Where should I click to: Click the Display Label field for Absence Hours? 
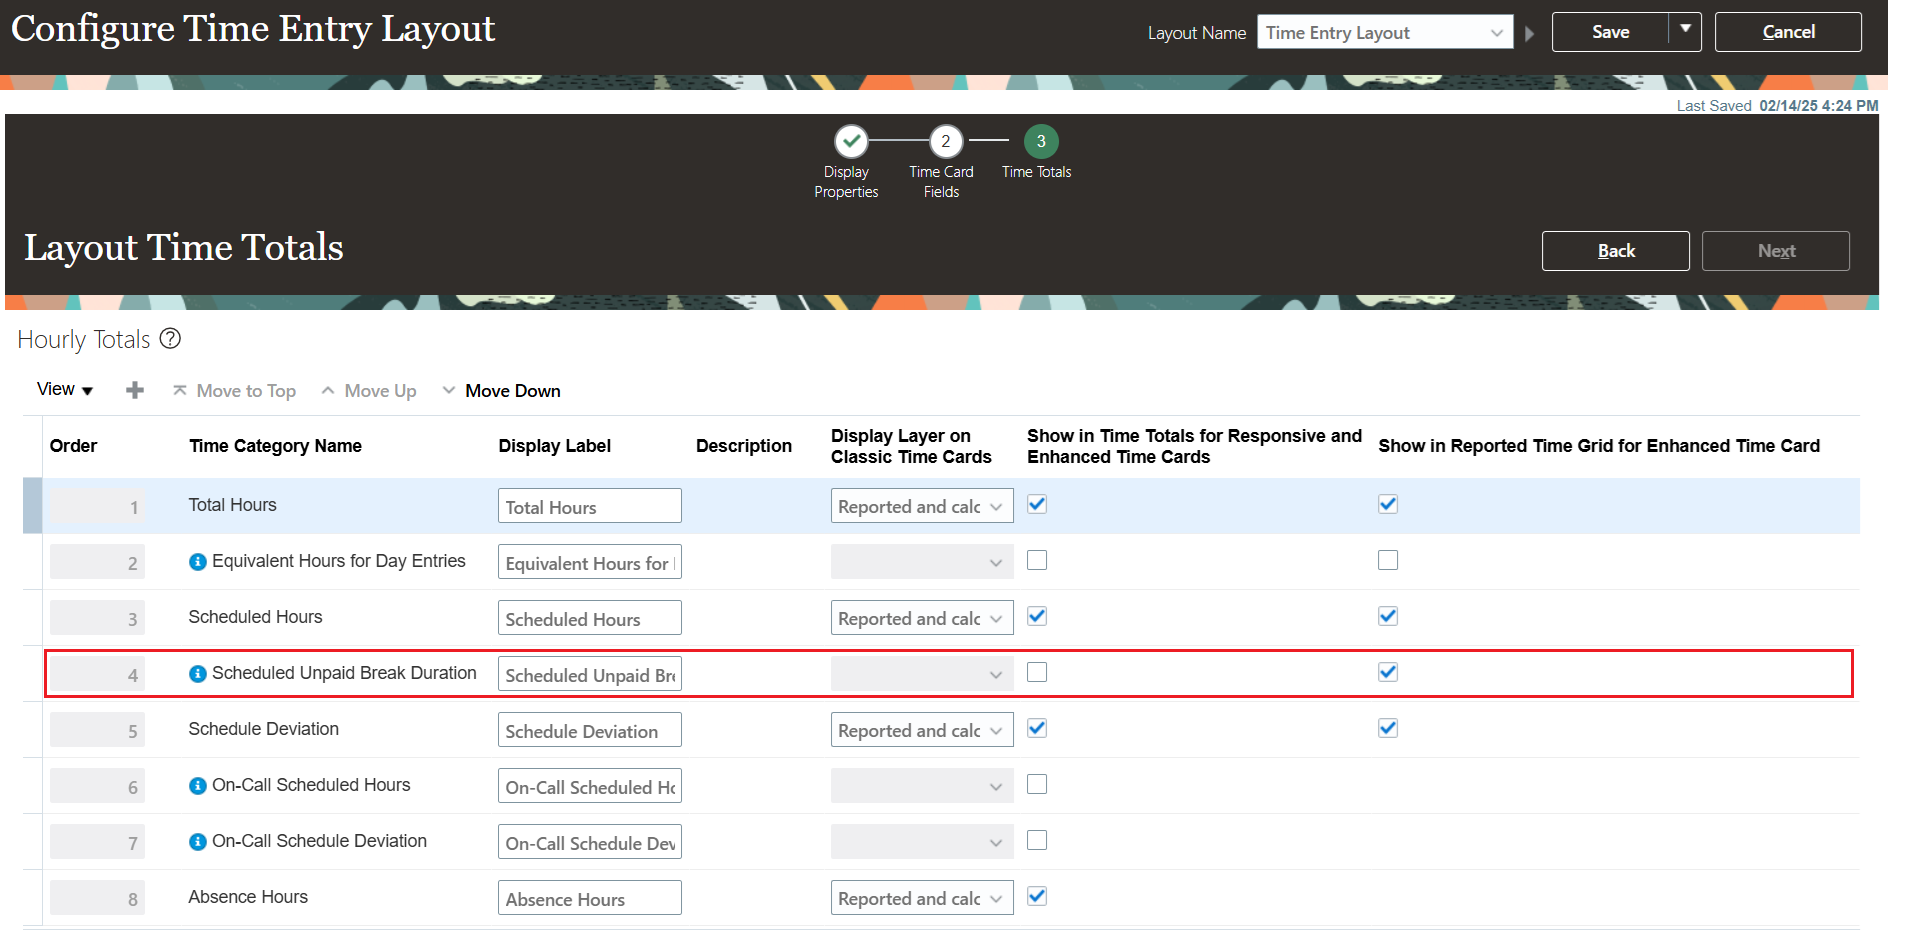click(589, 898)
